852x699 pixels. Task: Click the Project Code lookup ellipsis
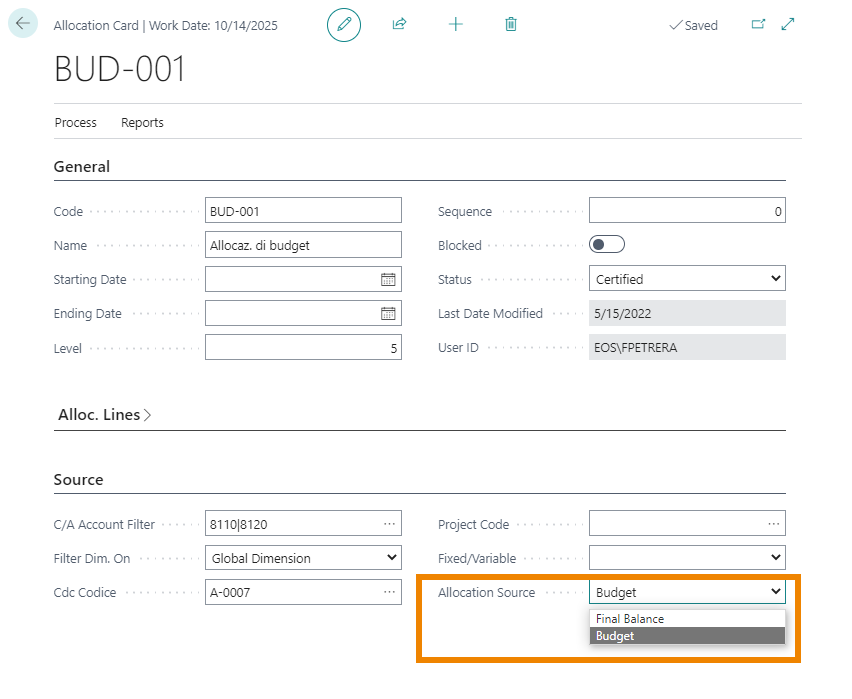(773, 523)
